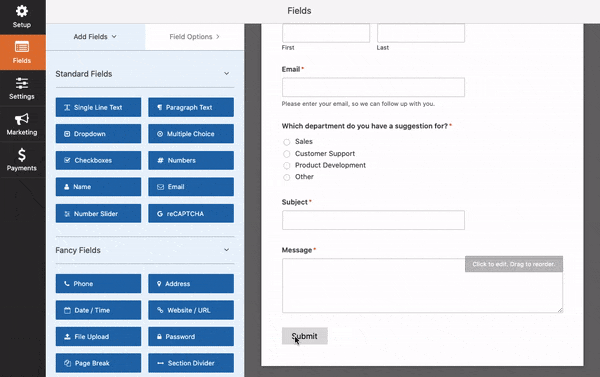Image resolution: width=600 pixels, height=377 pixels.
Task: Click the Message textarea
Action: point(422,286)
